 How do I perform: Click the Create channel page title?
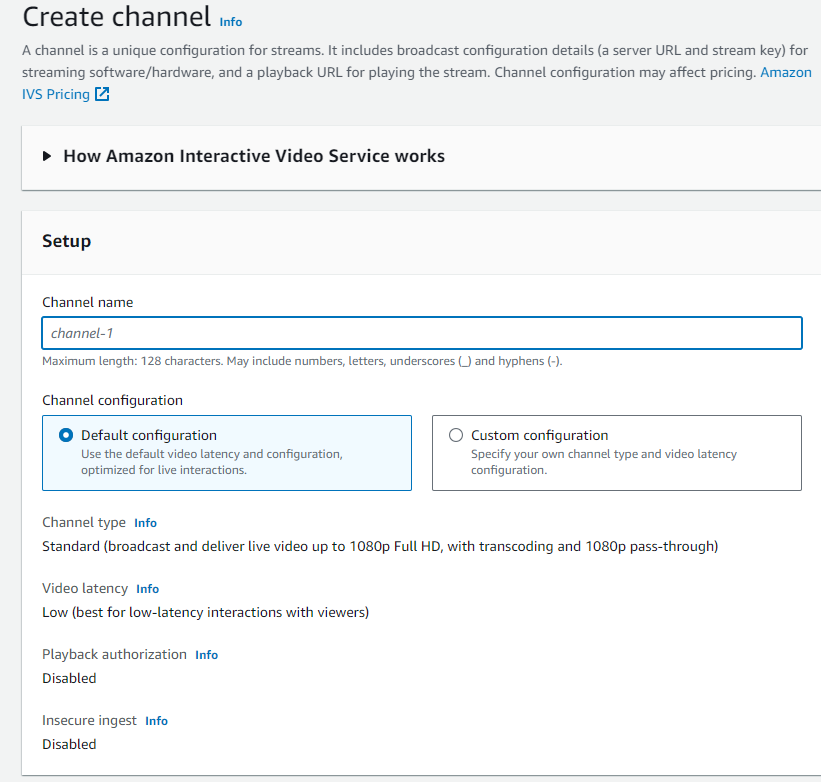tap(117, 17)
